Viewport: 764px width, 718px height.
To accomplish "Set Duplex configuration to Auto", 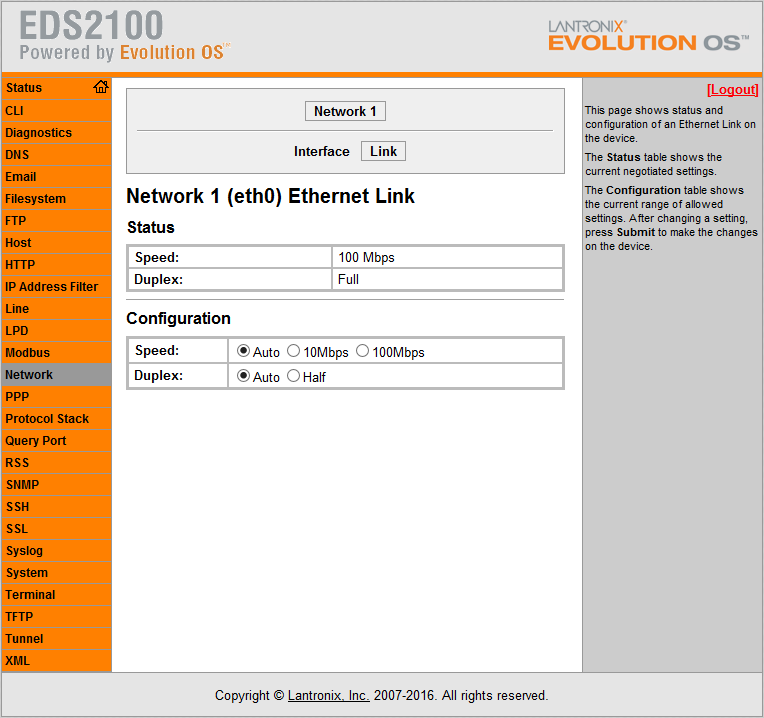I will coord(243,376).
